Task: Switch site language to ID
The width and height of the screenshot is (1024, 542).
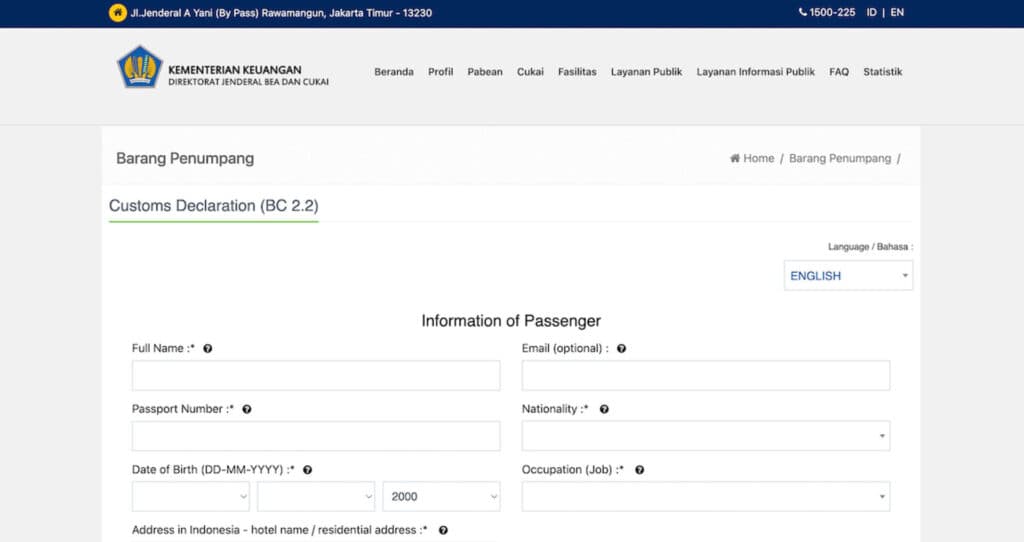Action: pos(871,12)
